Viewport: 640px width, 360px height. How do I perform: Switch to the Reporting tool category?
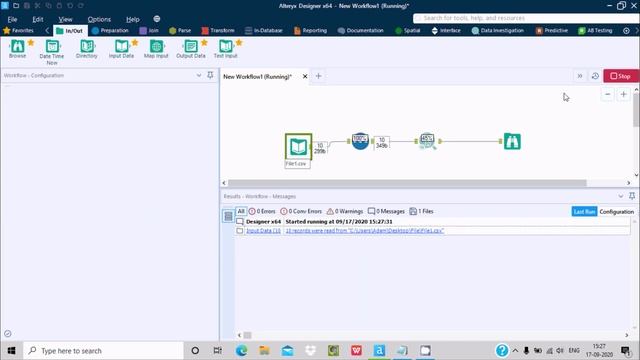[310, 31]
